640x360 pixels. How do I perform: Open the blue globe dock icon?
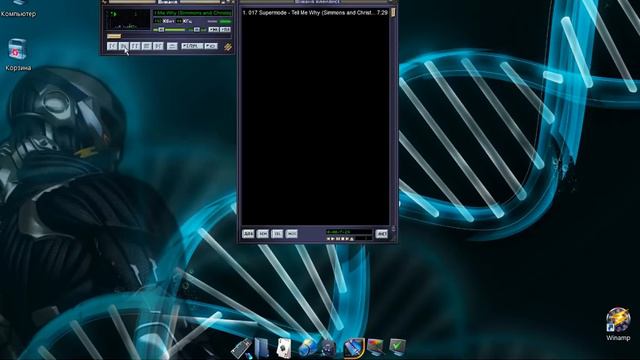click(x=307, y=348)
